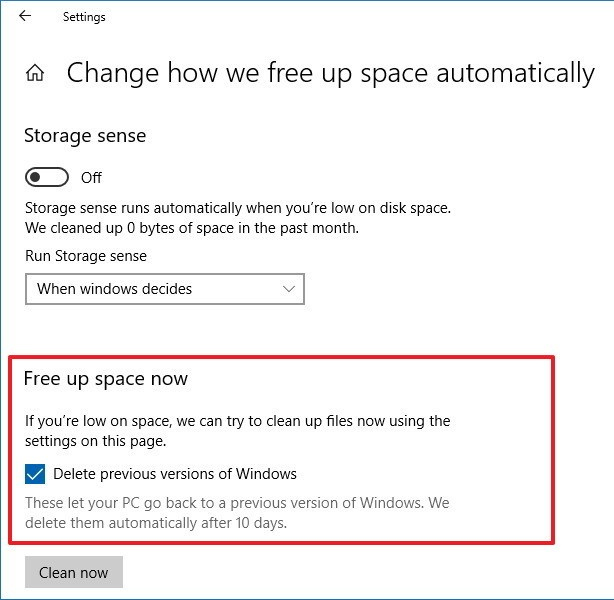The image size is (614, 600).
Task: Click the "If you're low on space" paragraph
Action: (x=238, y=421)
